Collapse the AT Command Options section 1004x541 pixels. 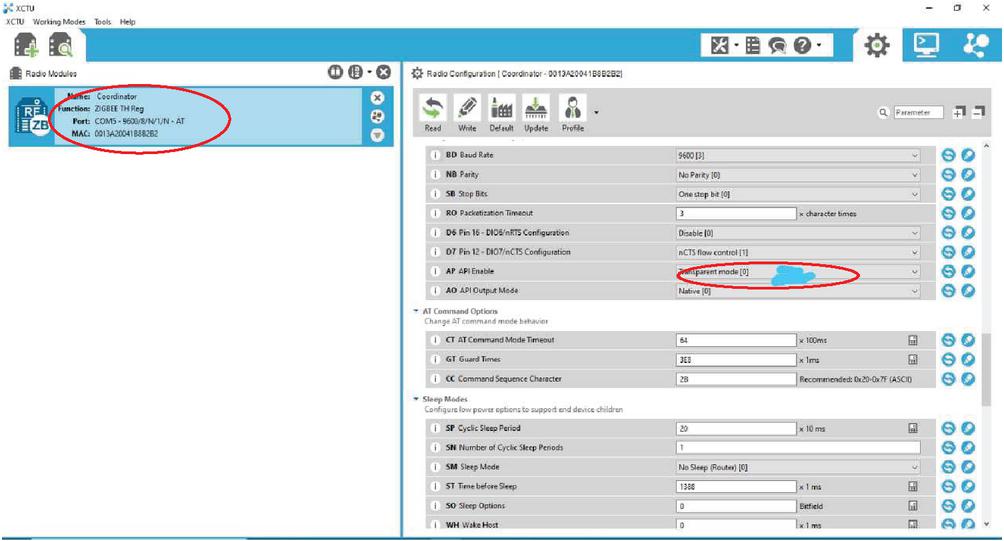[x=416, y=312]
